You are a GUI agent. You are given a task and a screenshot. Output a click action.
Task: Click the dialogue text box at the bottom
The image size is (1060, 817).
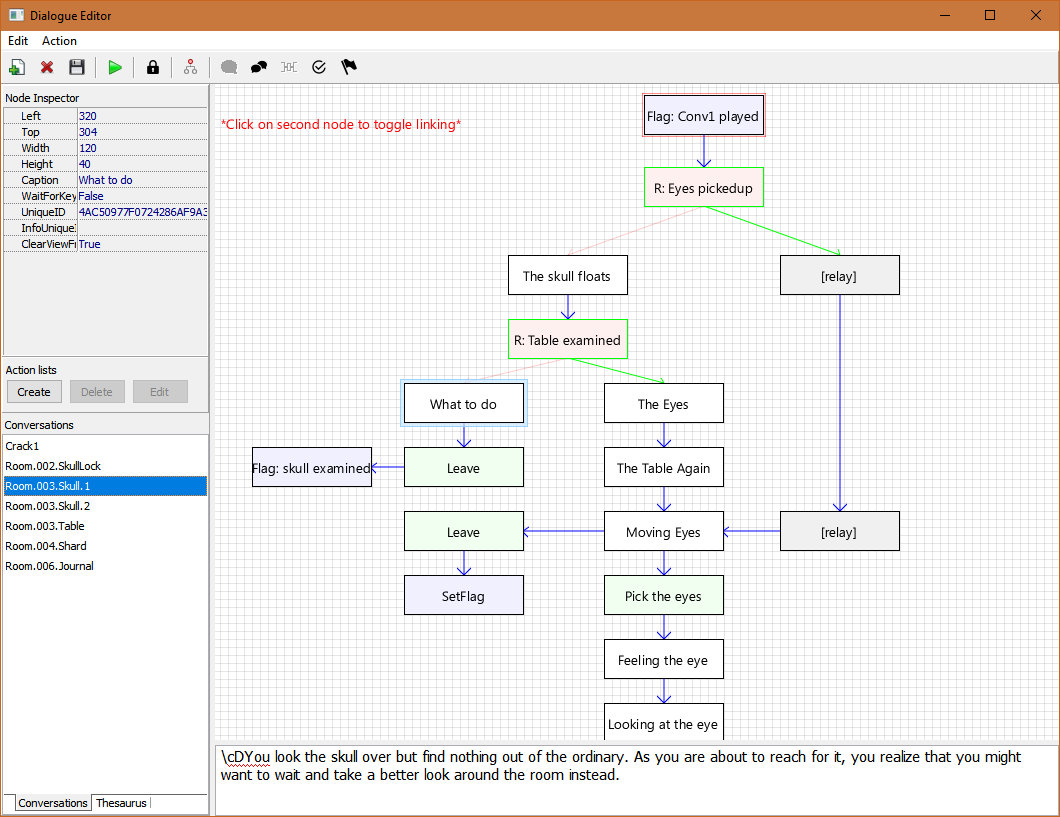pyautogui.click(x=636, y=779)
